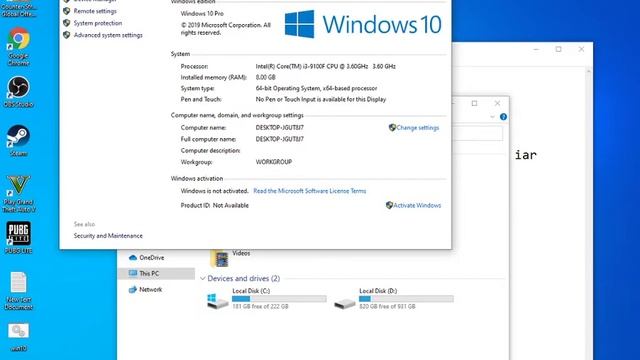Open System protection link
This screenshot has height=360, width=640.
(x=98, y=23)
